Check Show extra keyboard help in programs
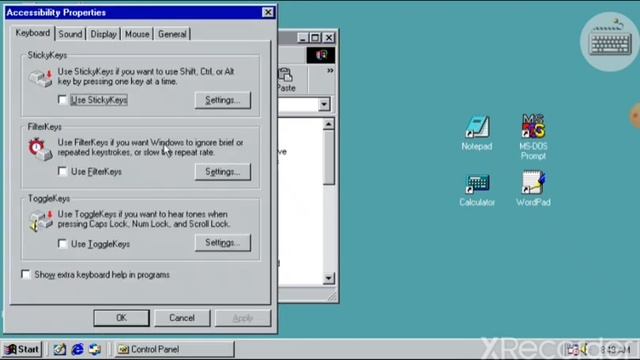Viewport: 640px width, 360px height. pyautogui.click(x=26, y=274)
